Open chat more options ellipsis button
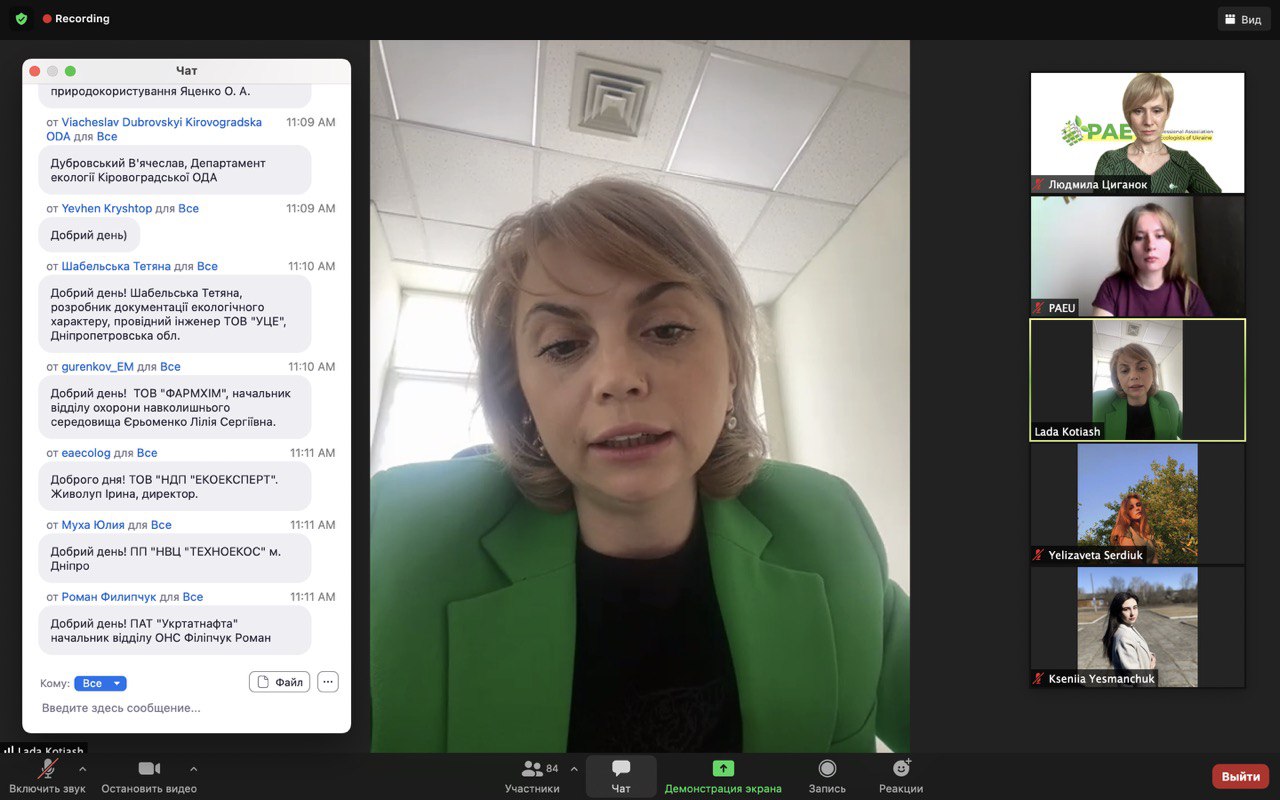Screen dimensions: 1280x800 pos(328,682)
